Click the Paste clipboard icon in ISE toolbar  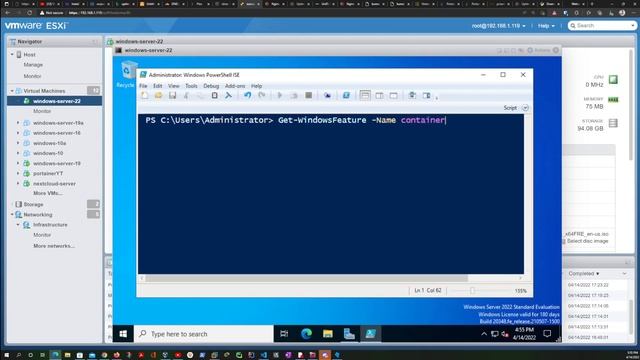(x=214, y=96)
